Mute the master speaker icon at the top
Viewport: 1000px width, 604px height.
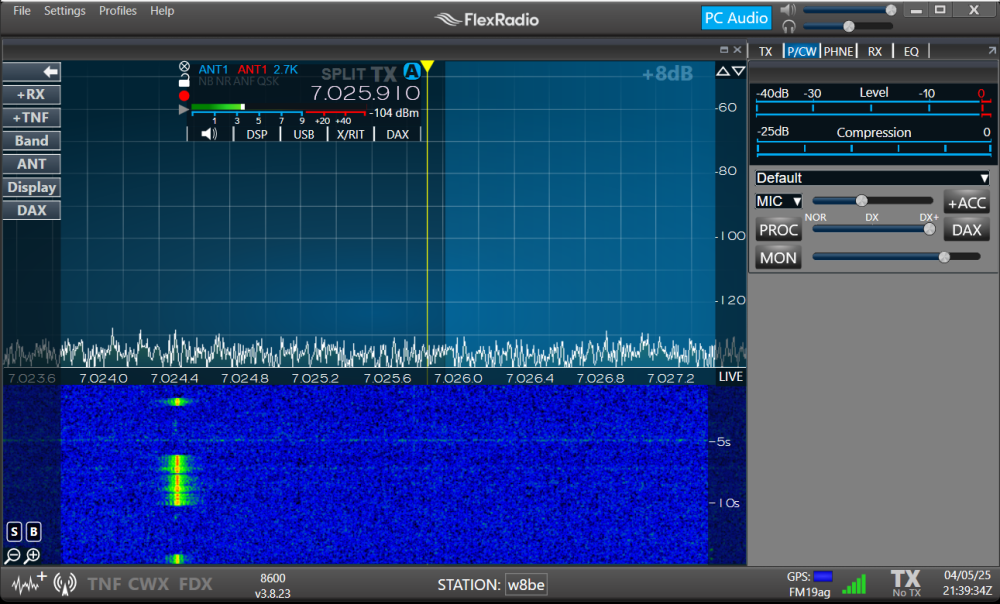pyautogui.click(x=788, y=10)
